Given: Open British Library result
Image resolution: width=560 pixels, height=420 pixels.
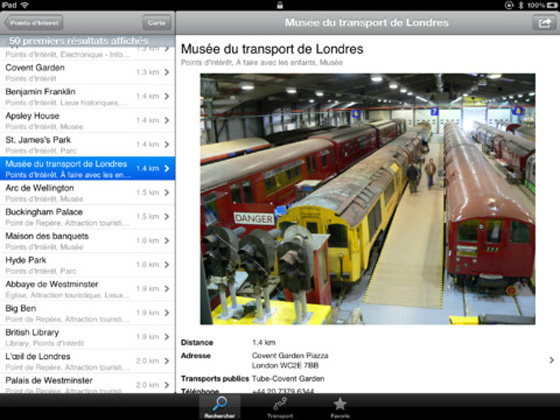Looking at the screenshot, I should [88, 337].
